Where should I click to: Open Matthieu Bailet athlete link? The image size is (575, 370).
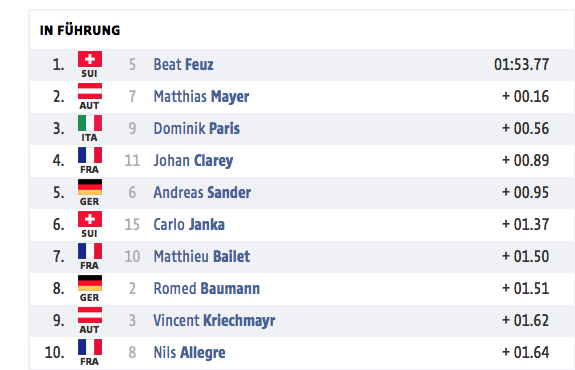click(x=202, y=256)
